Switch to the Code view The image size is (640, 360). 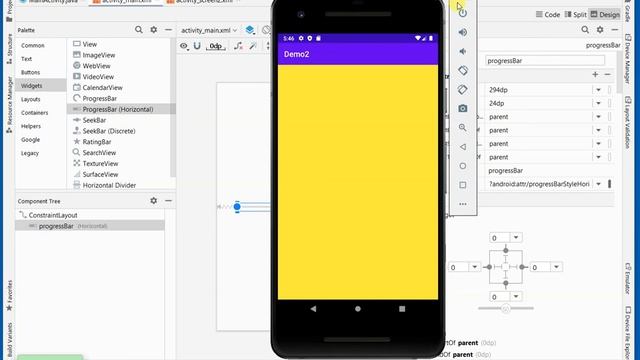[x=548, y=14]
